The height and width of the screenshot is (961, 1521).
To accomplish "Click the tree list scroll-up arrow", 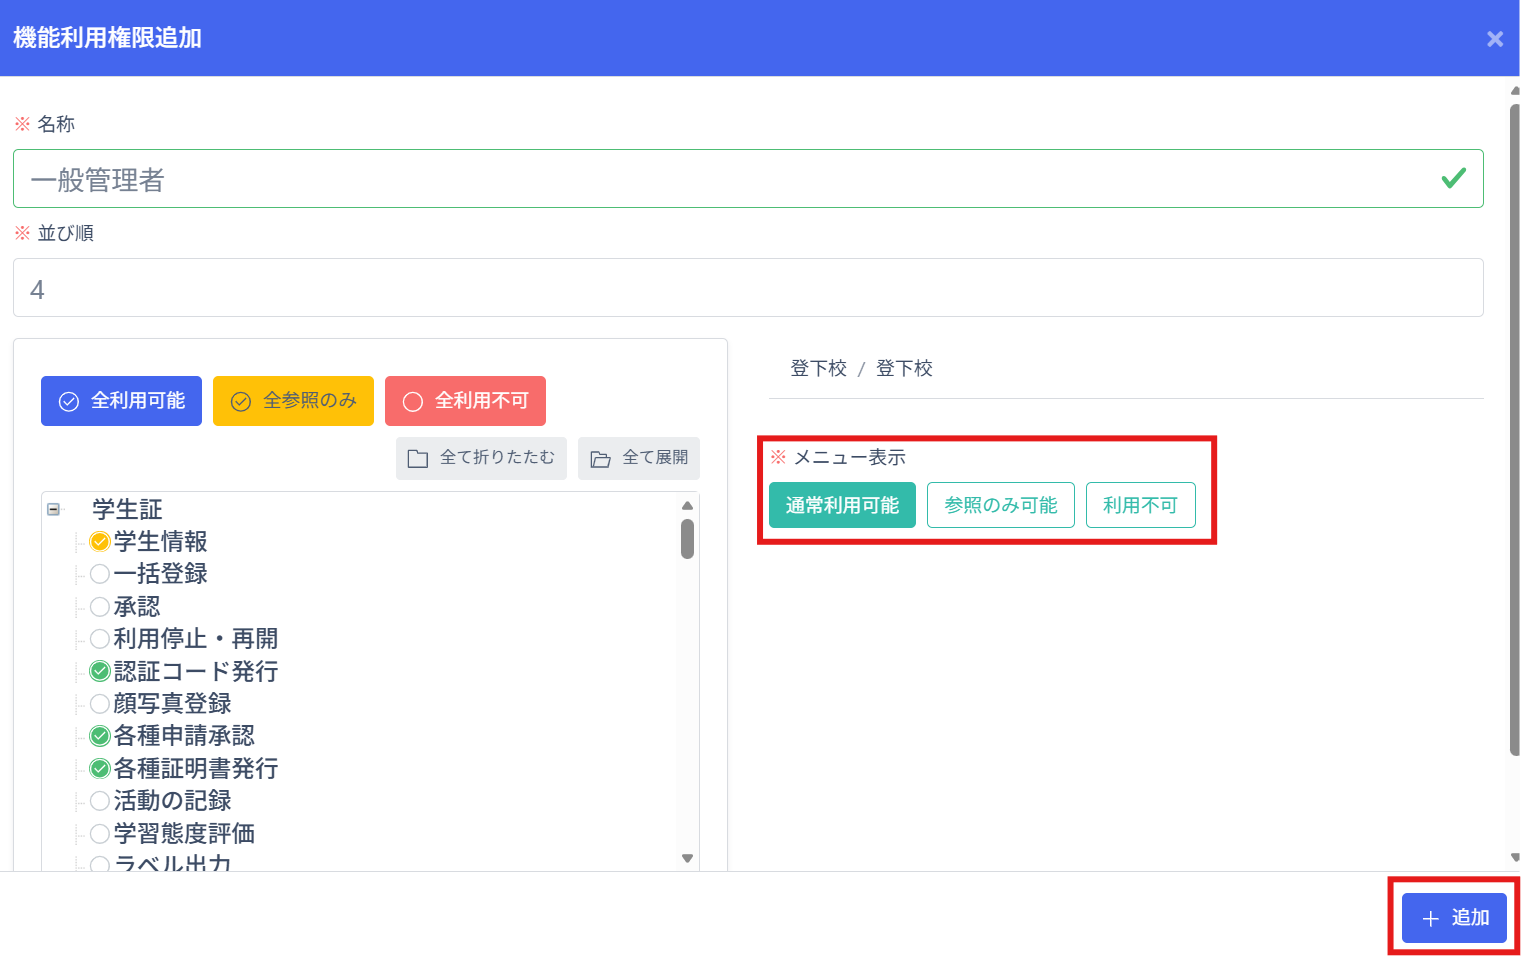I will pos(687,506).
